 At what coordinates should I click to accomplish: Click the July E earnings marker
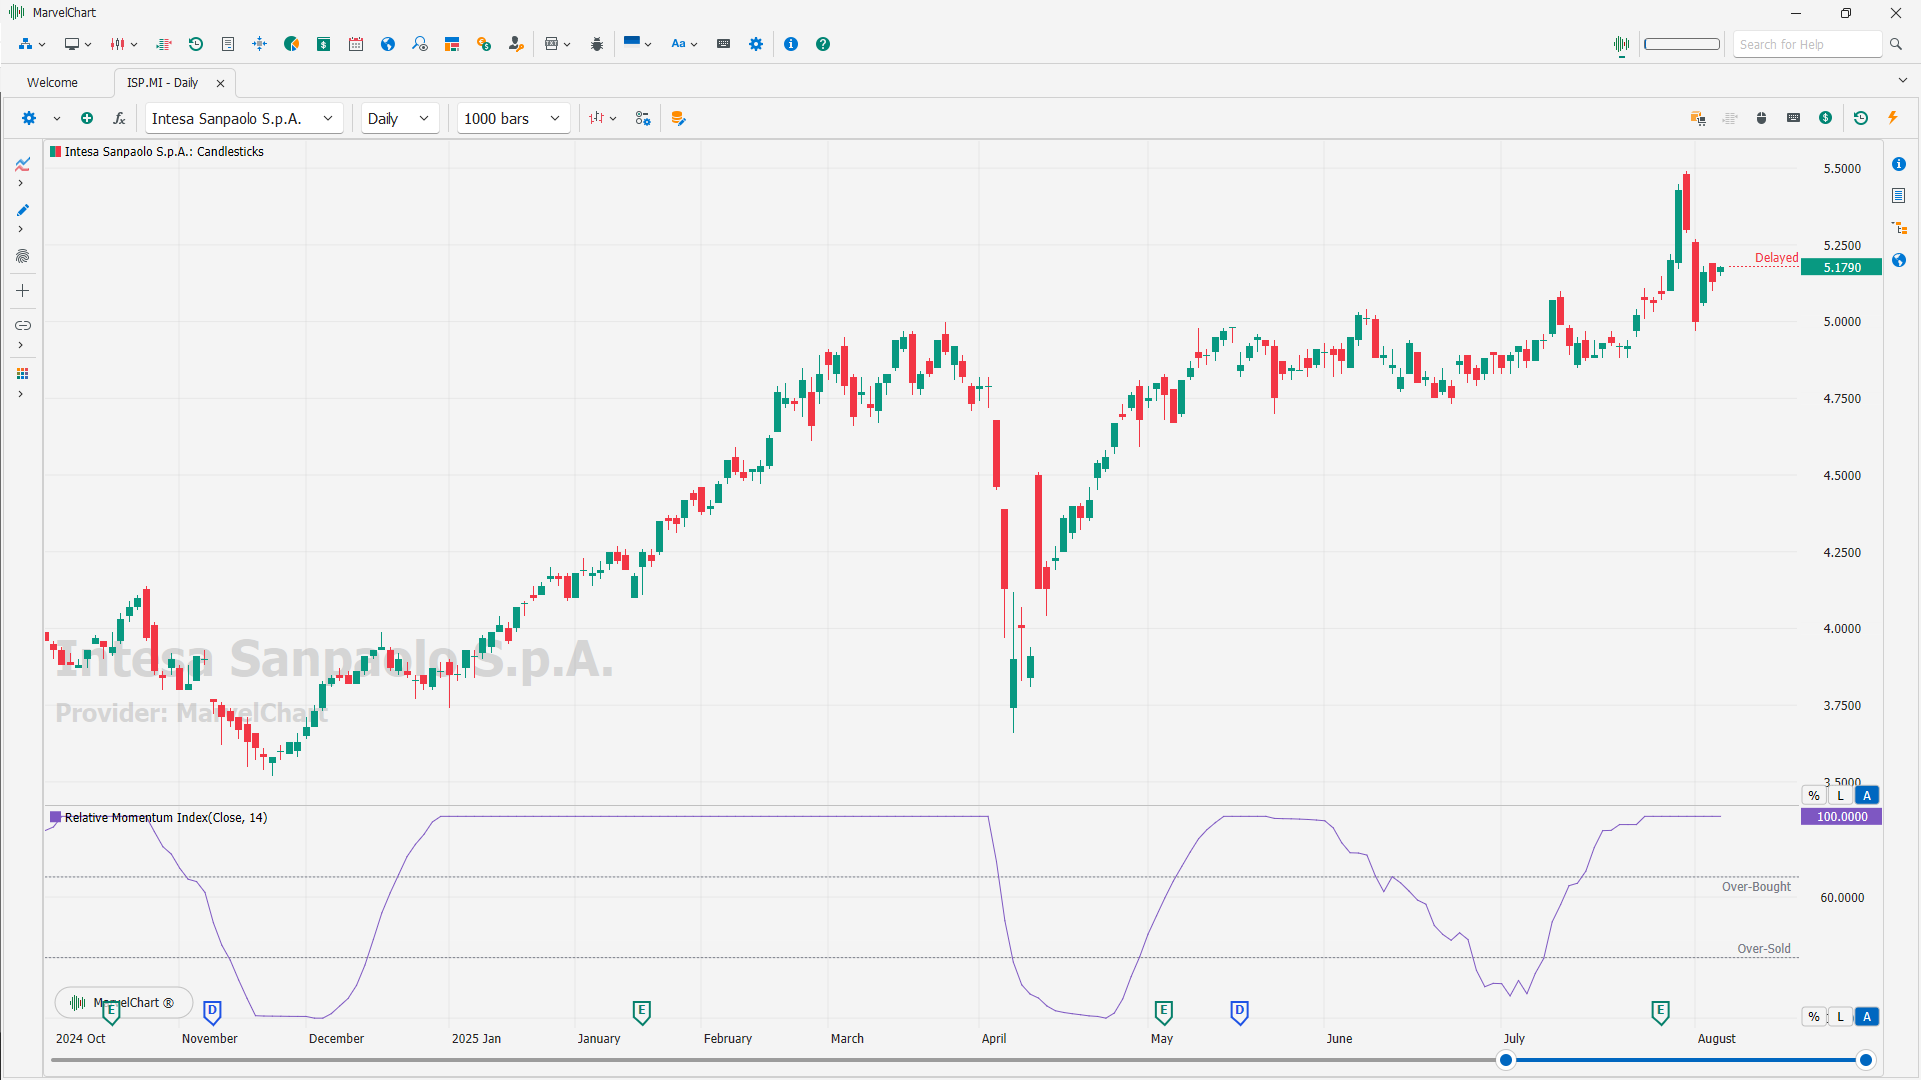pyautogui.click(x=1660, y=1012)
